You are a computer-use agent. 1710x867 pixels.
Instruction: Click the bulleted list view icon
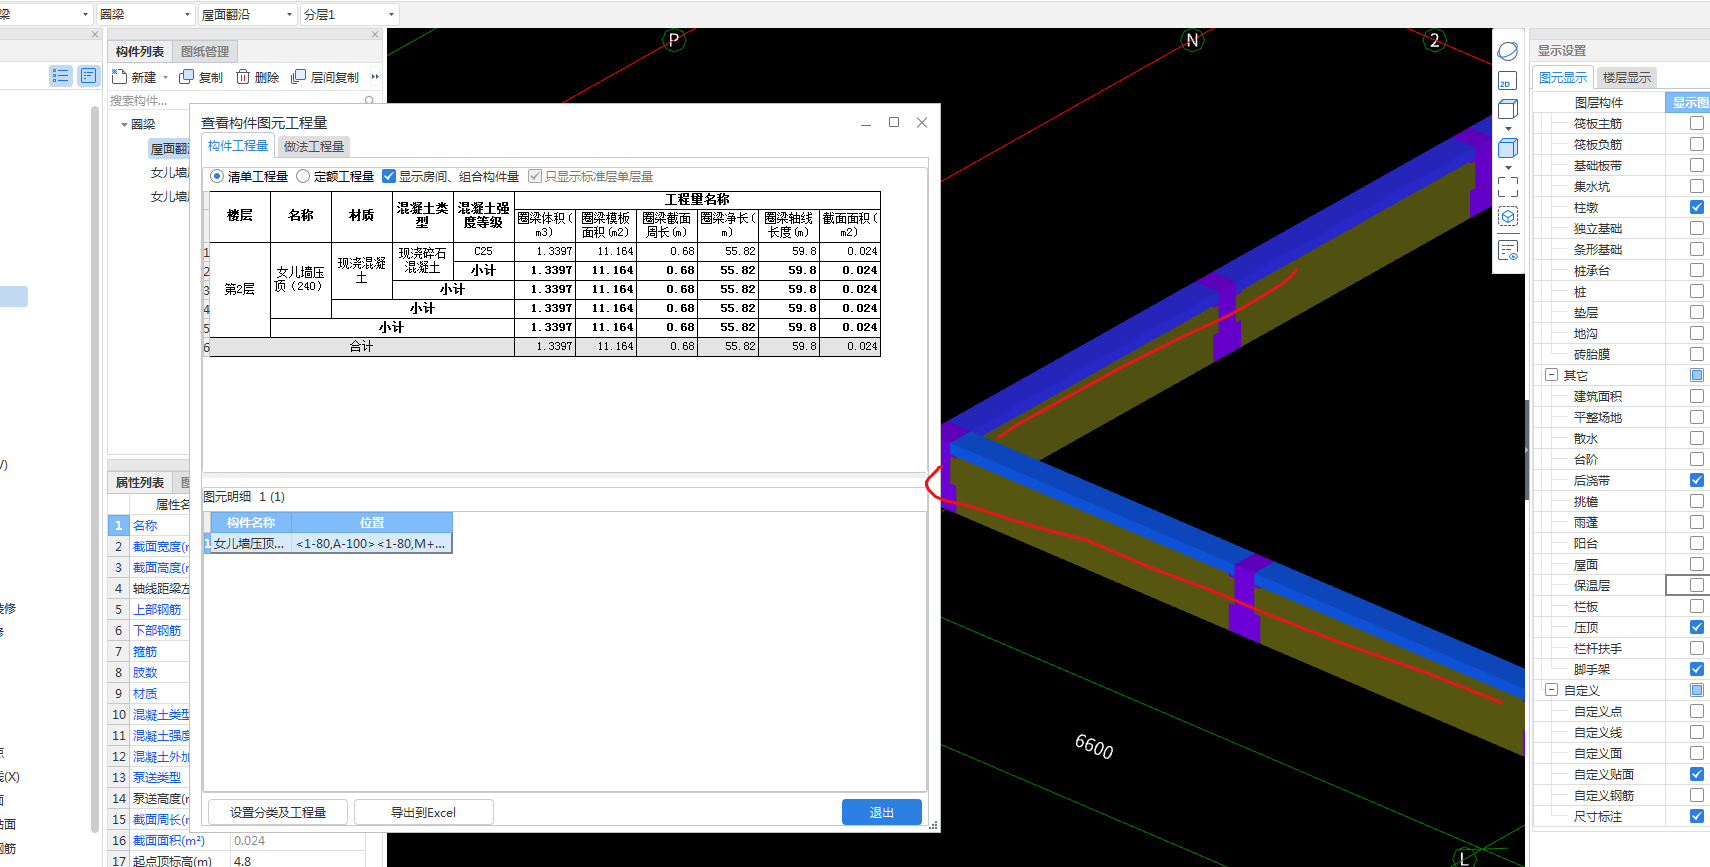point(61,76)
